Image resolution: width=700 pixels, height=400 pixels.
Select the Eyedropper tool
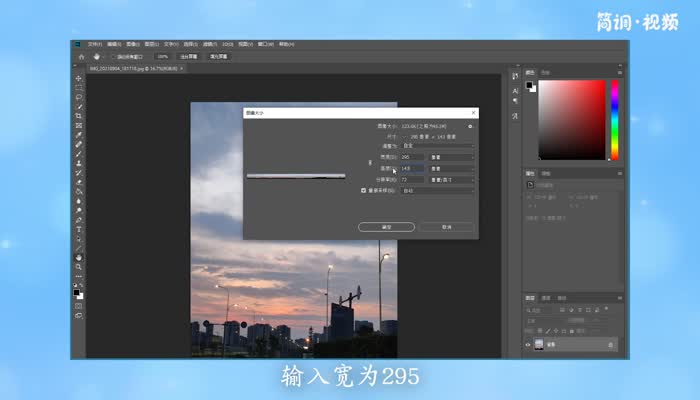click(79, 135)
